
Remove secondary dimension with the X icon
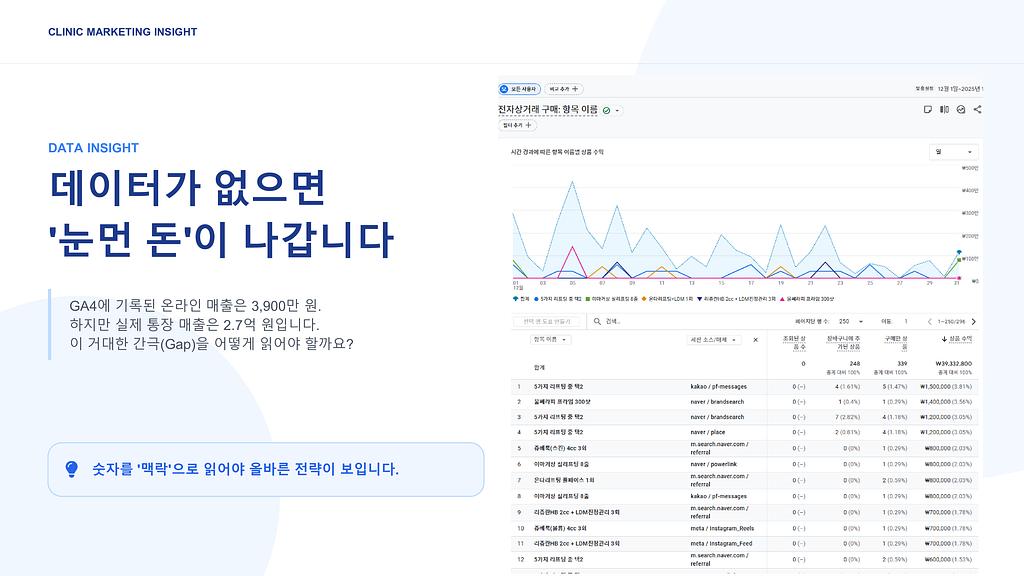click(x=755, y=340)
